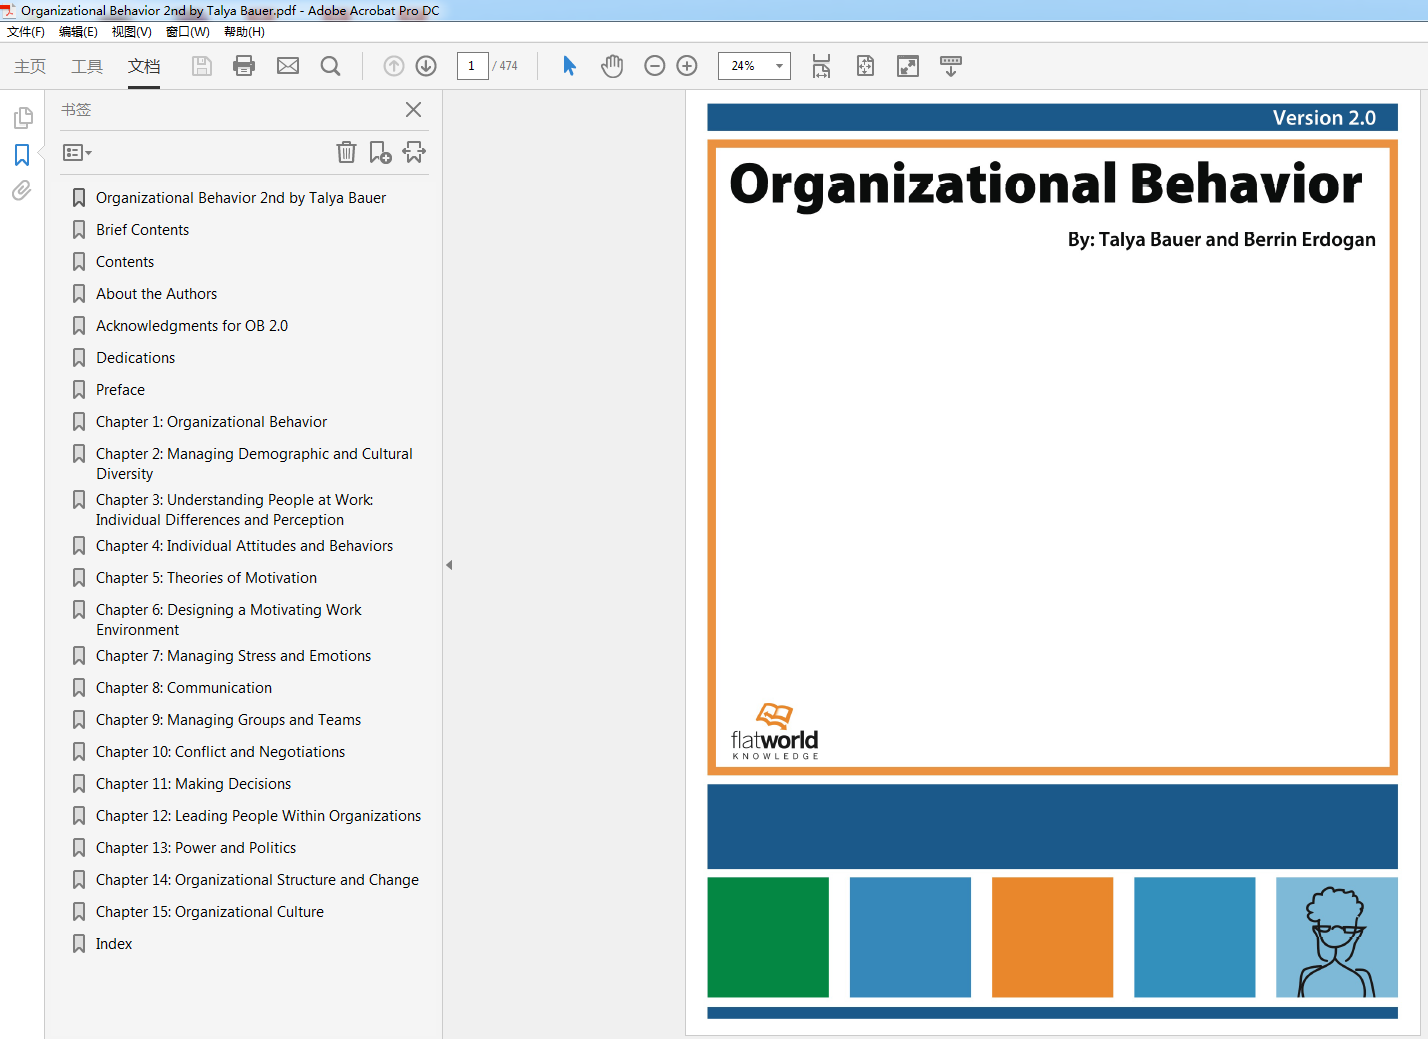Activate the hand pan tool
The height and width of the screenshot is (1039, 1428).
pos(612,66)
